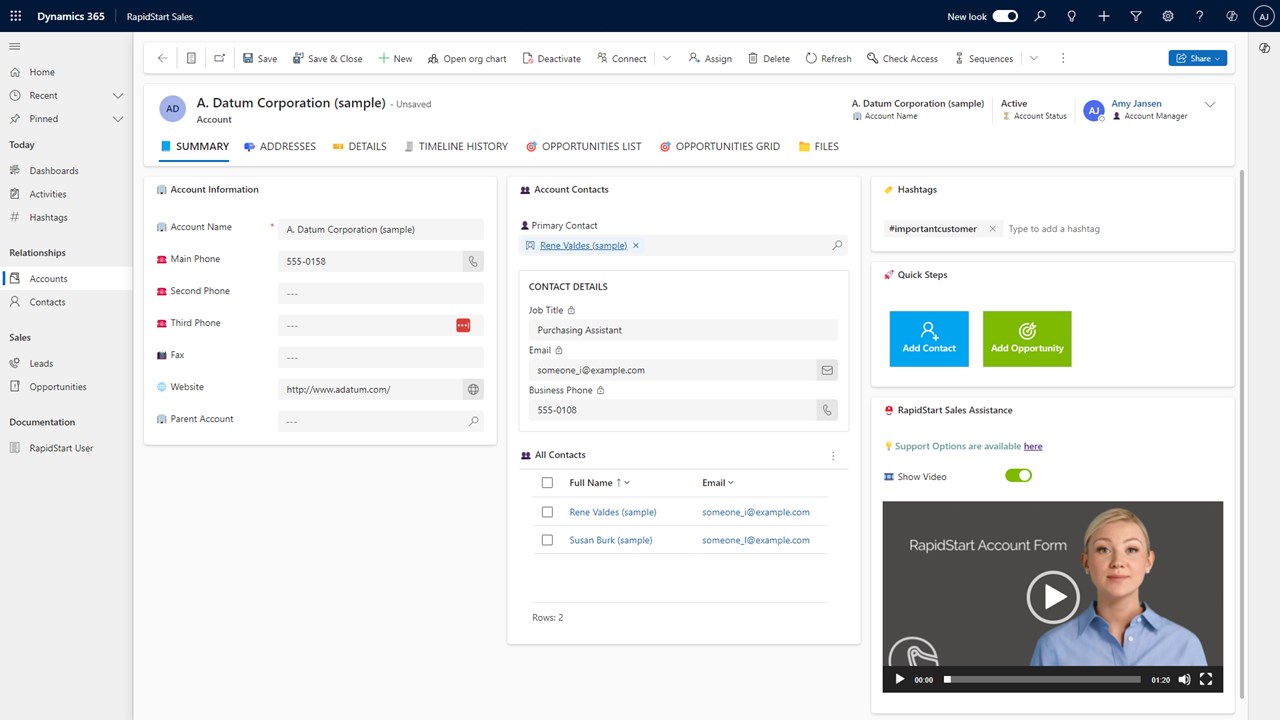Go back using the back arrow
This screenshot has height=720, width=1280.
162,58
